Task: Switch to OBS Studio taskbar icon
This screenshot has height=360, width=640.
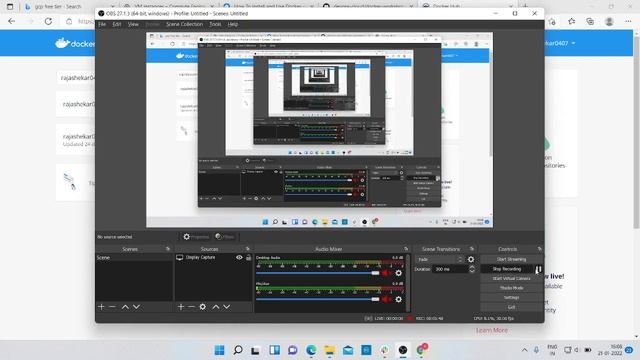Action: click(x=403, y=350)
